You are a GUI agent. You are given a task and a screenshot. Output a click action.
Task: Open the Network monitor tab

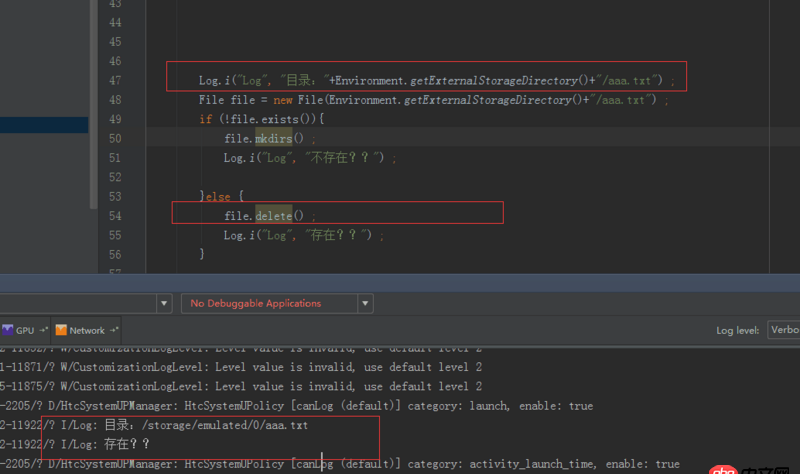click(87, 330)
